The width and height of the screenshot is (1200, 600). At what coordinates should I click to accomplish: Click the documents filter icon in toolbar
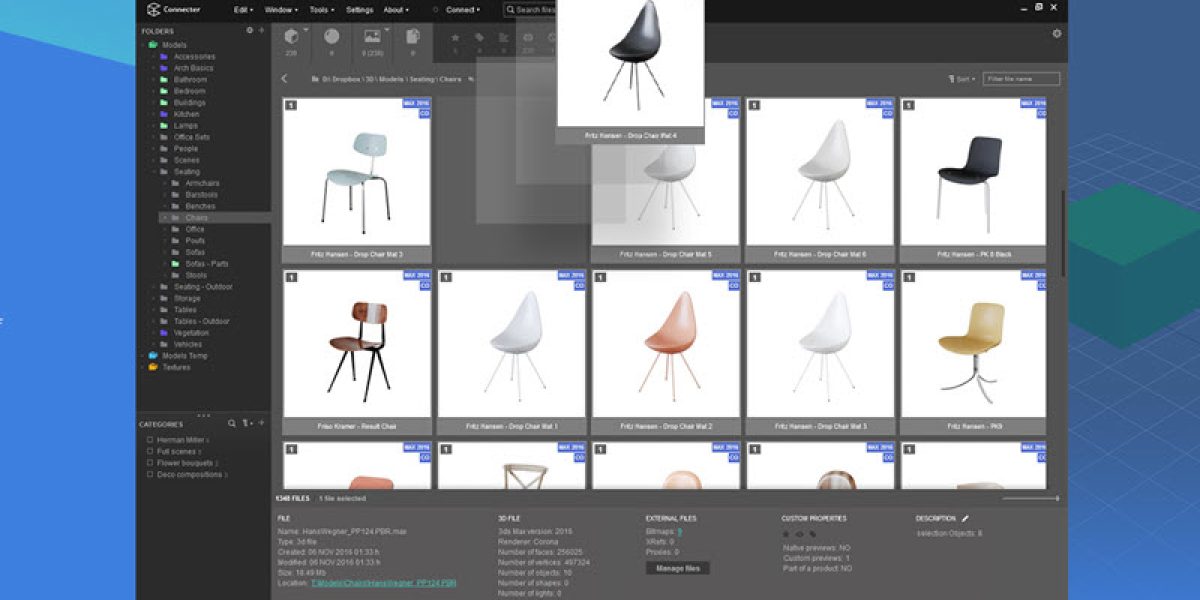(x=412, y=37)
